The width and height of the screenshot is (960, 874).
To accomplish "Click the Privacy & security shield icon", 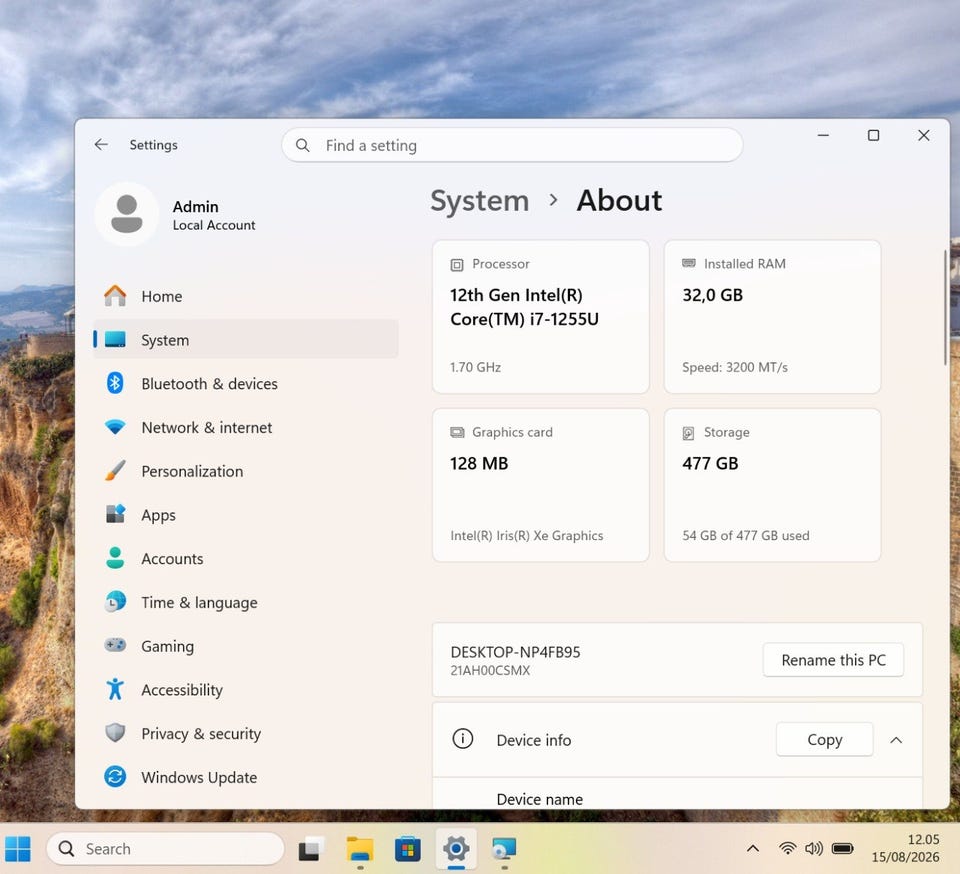I will tap(115, 733).
